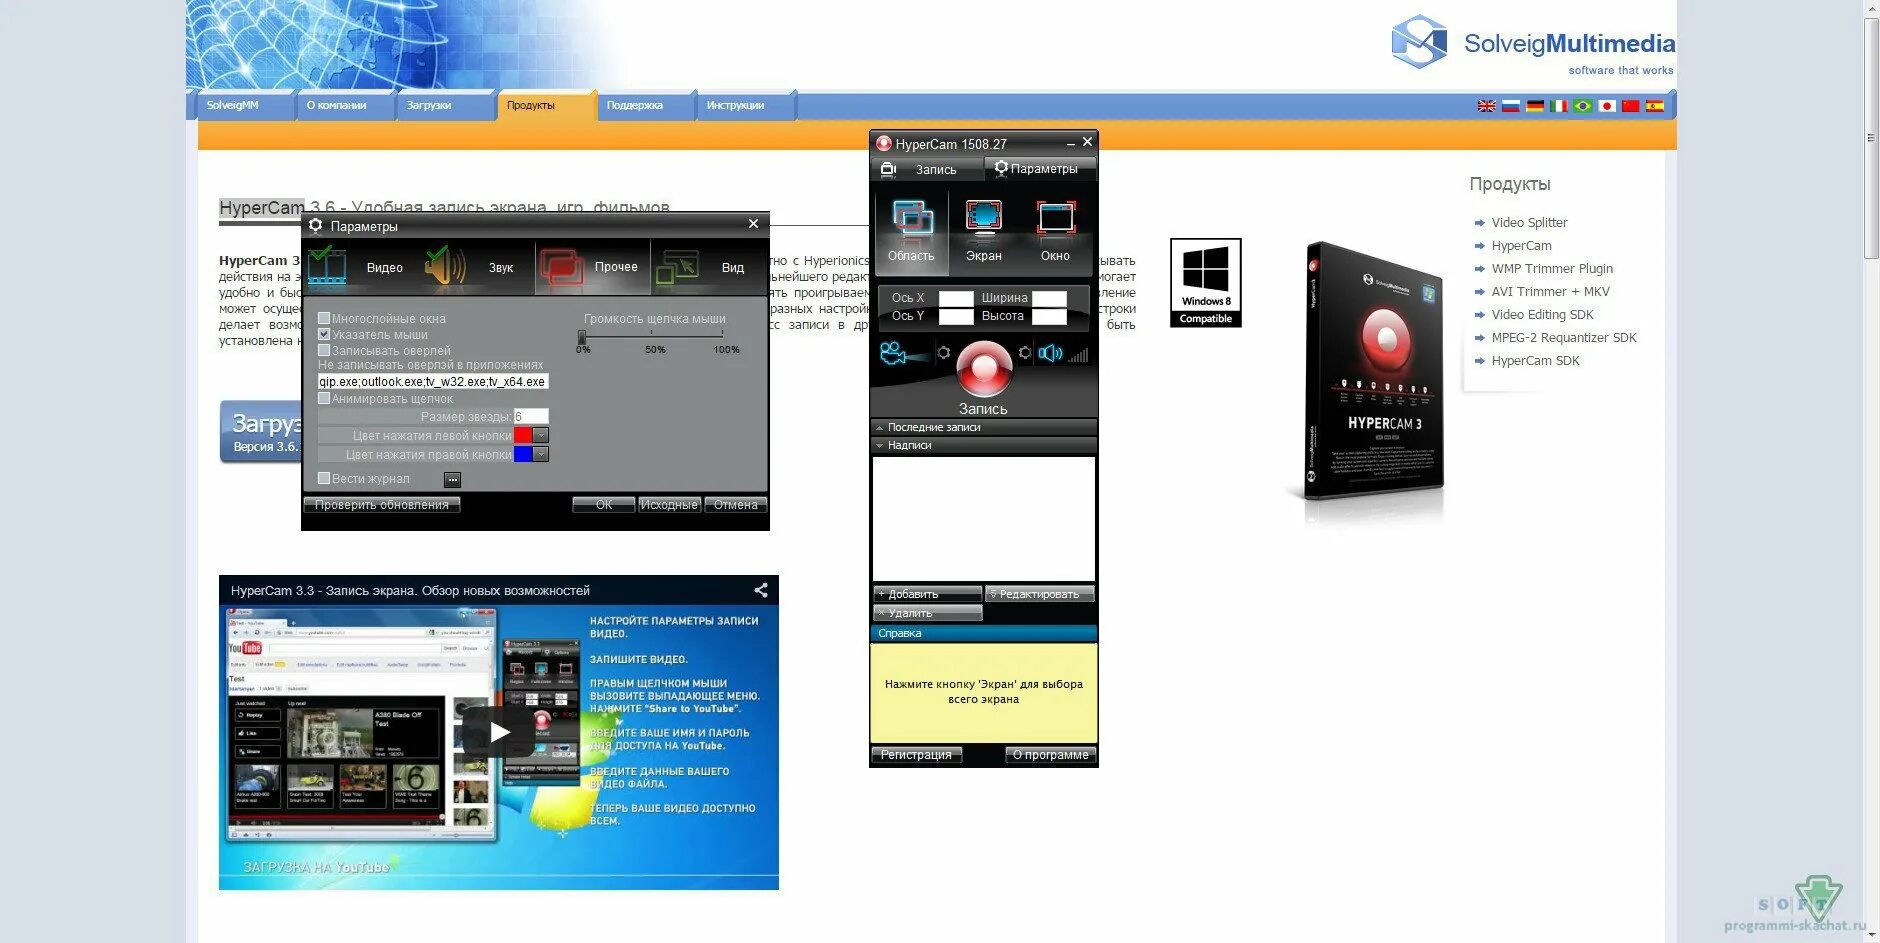Open the Запись tab in HyperCam
Viewport: 1880px width, 943px height.
tap(926, 169)
